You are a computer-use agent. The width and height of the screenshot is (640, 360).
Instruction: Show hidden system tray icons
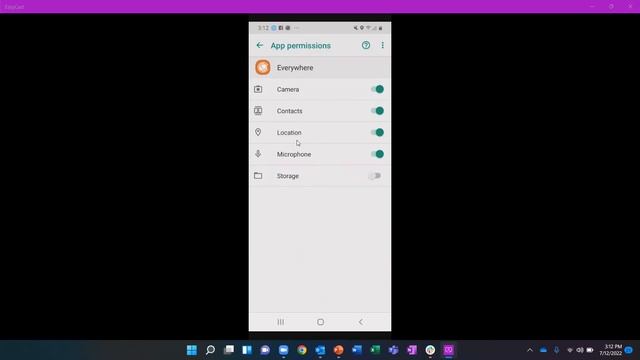(530, 350)
